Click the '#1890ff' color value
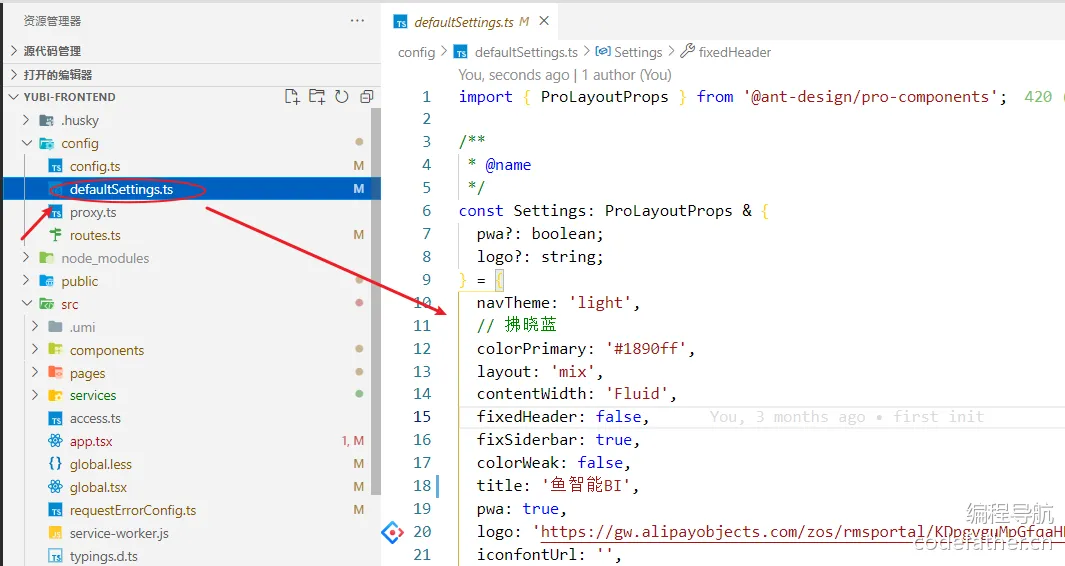The image size is (1065, 566). [x=645, y=349]
